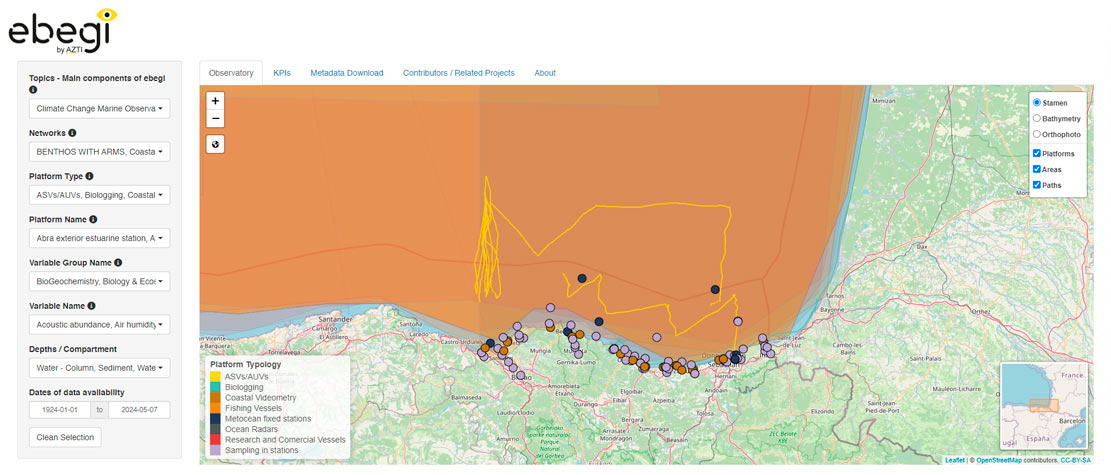This screenshot has height=475, width=1111.
Task: Expand the Networks dropdown
Action: (99, 152)
